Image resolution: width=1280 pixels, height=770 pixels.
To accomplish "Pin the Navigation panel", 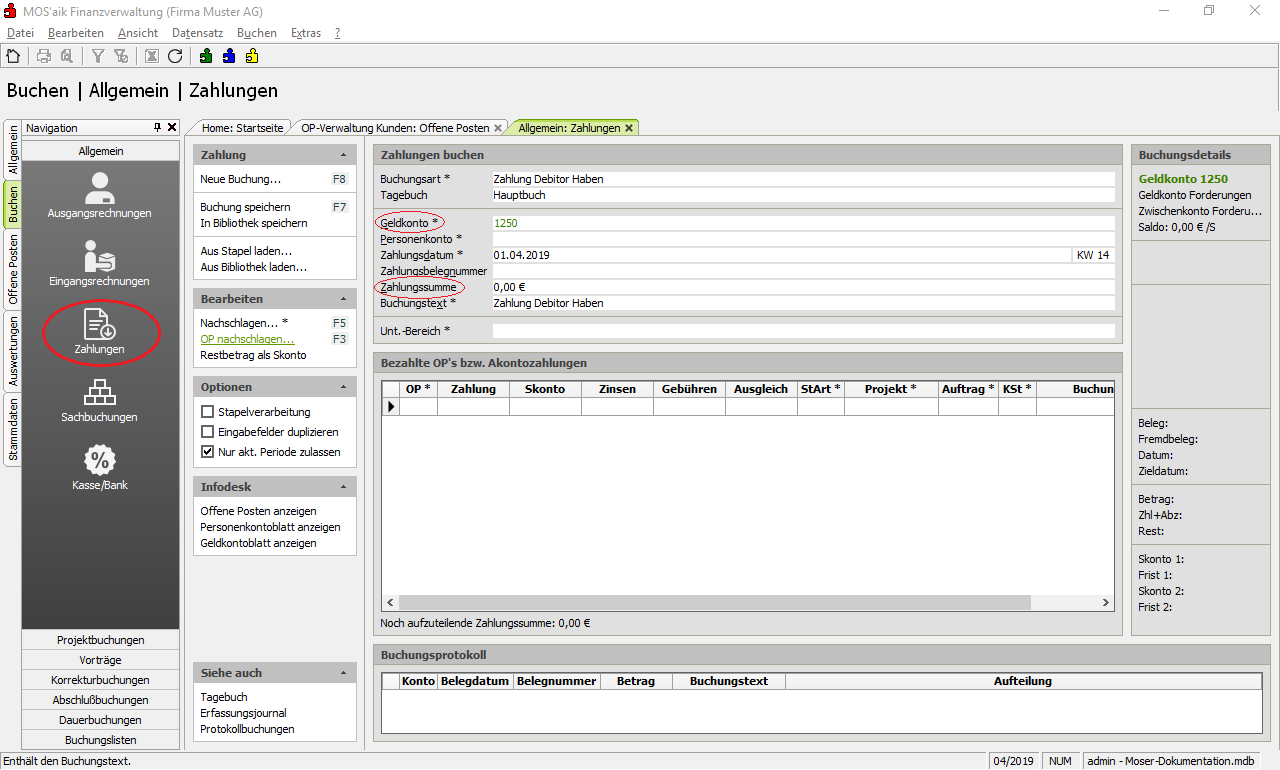I will click(157, 128).
